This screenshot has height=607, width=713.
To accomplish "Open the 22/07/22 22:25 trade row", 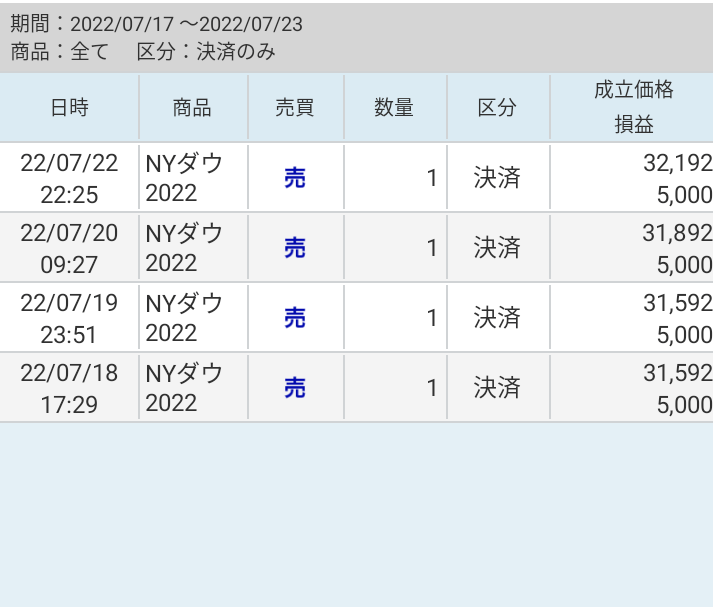I will (356, 178).
